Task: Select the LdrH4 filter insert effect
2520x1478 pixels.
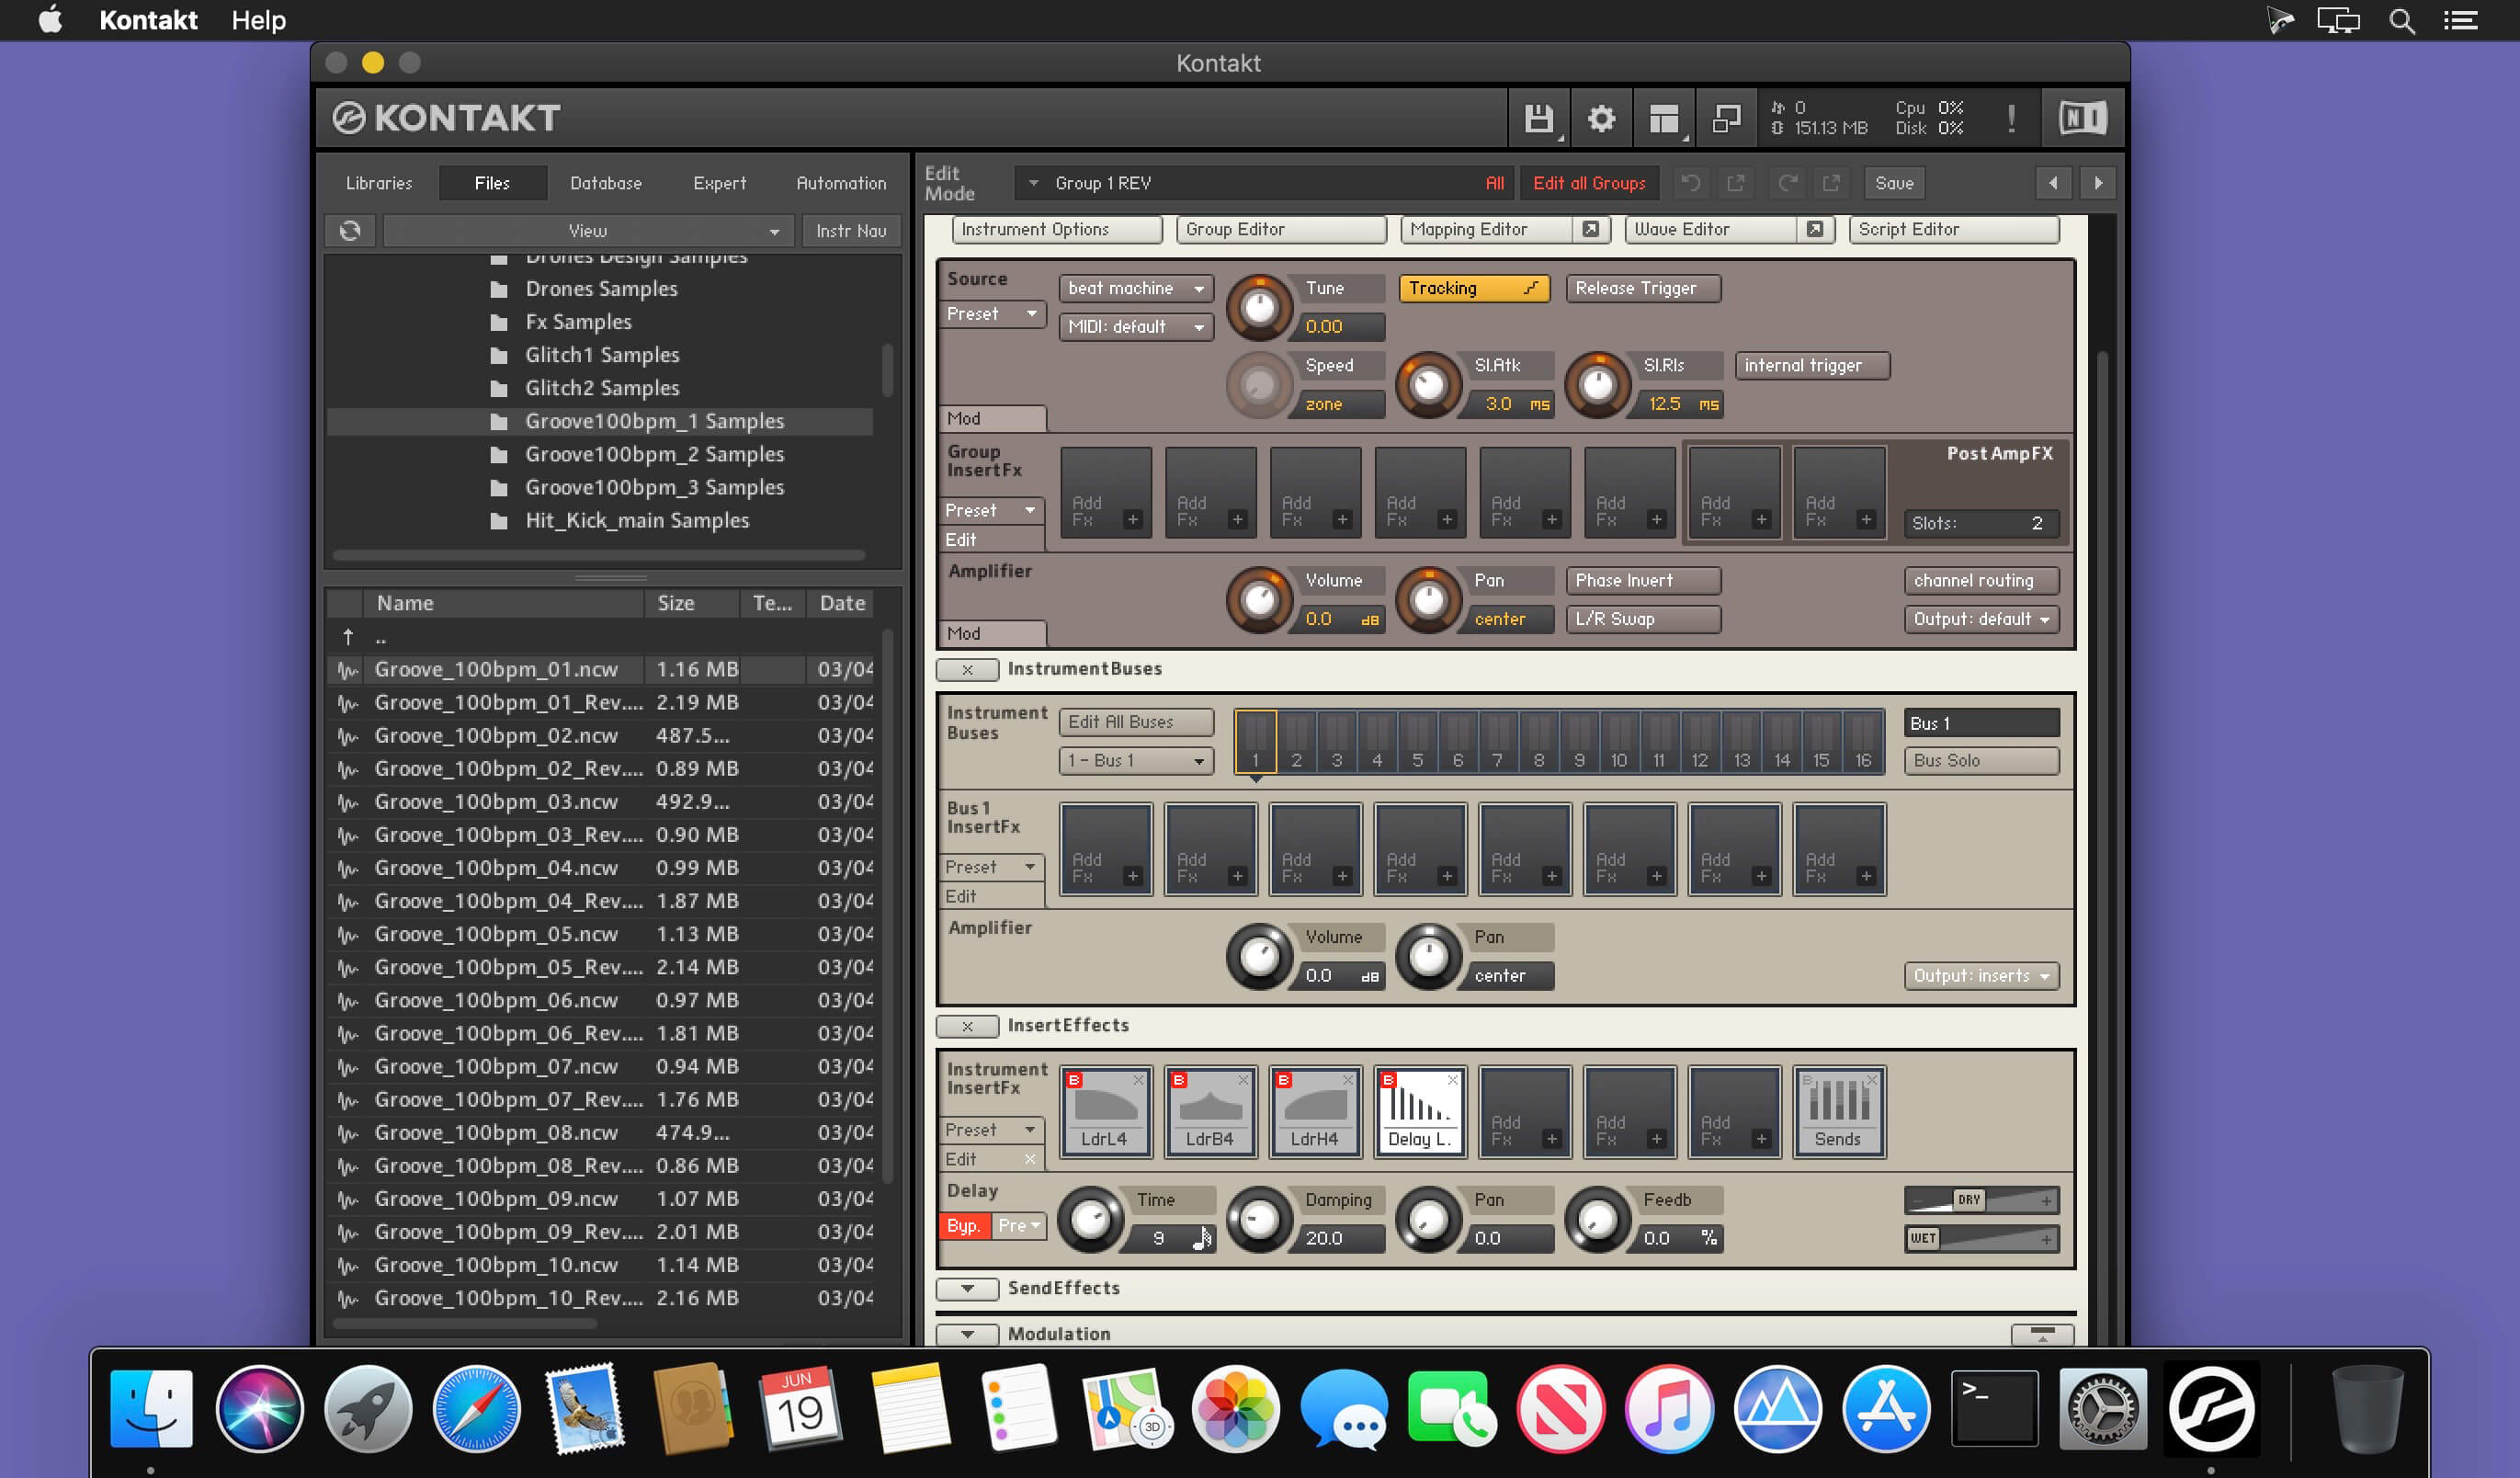Action: (x=1315, y=1112)
